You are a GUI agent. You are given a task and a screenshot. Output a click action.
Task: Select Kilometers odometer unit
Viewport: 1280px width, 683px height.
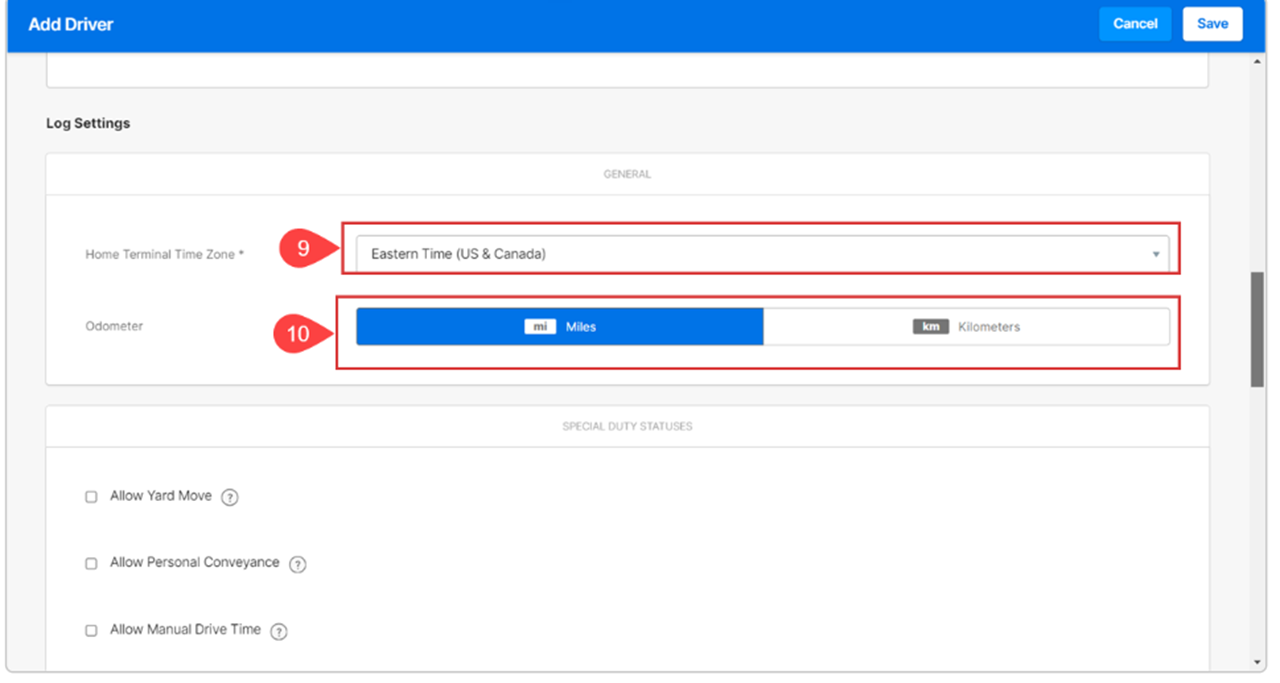966,327
